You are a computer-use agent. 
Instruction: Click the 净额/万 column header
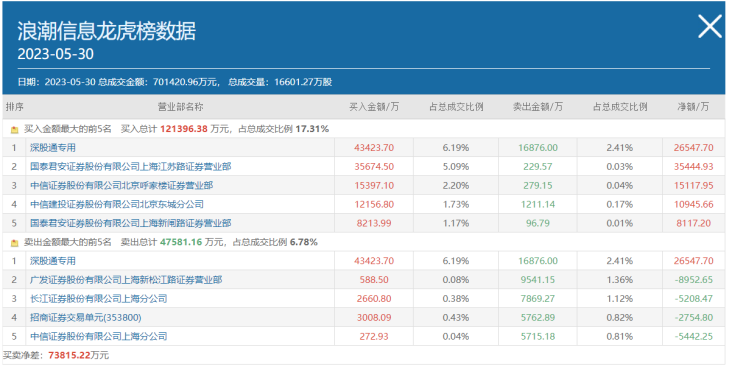(694, 107)
